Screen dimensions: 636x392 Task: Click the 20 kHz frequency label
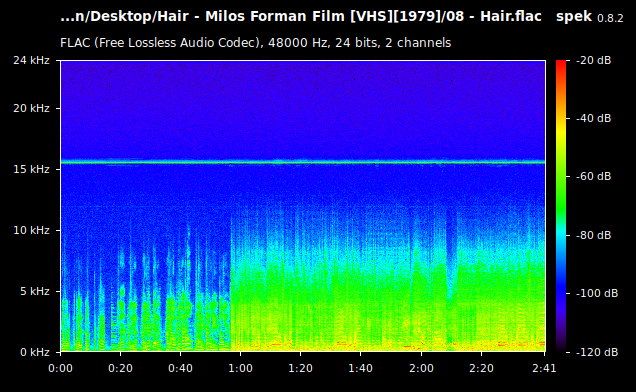(x=31, y=108)
